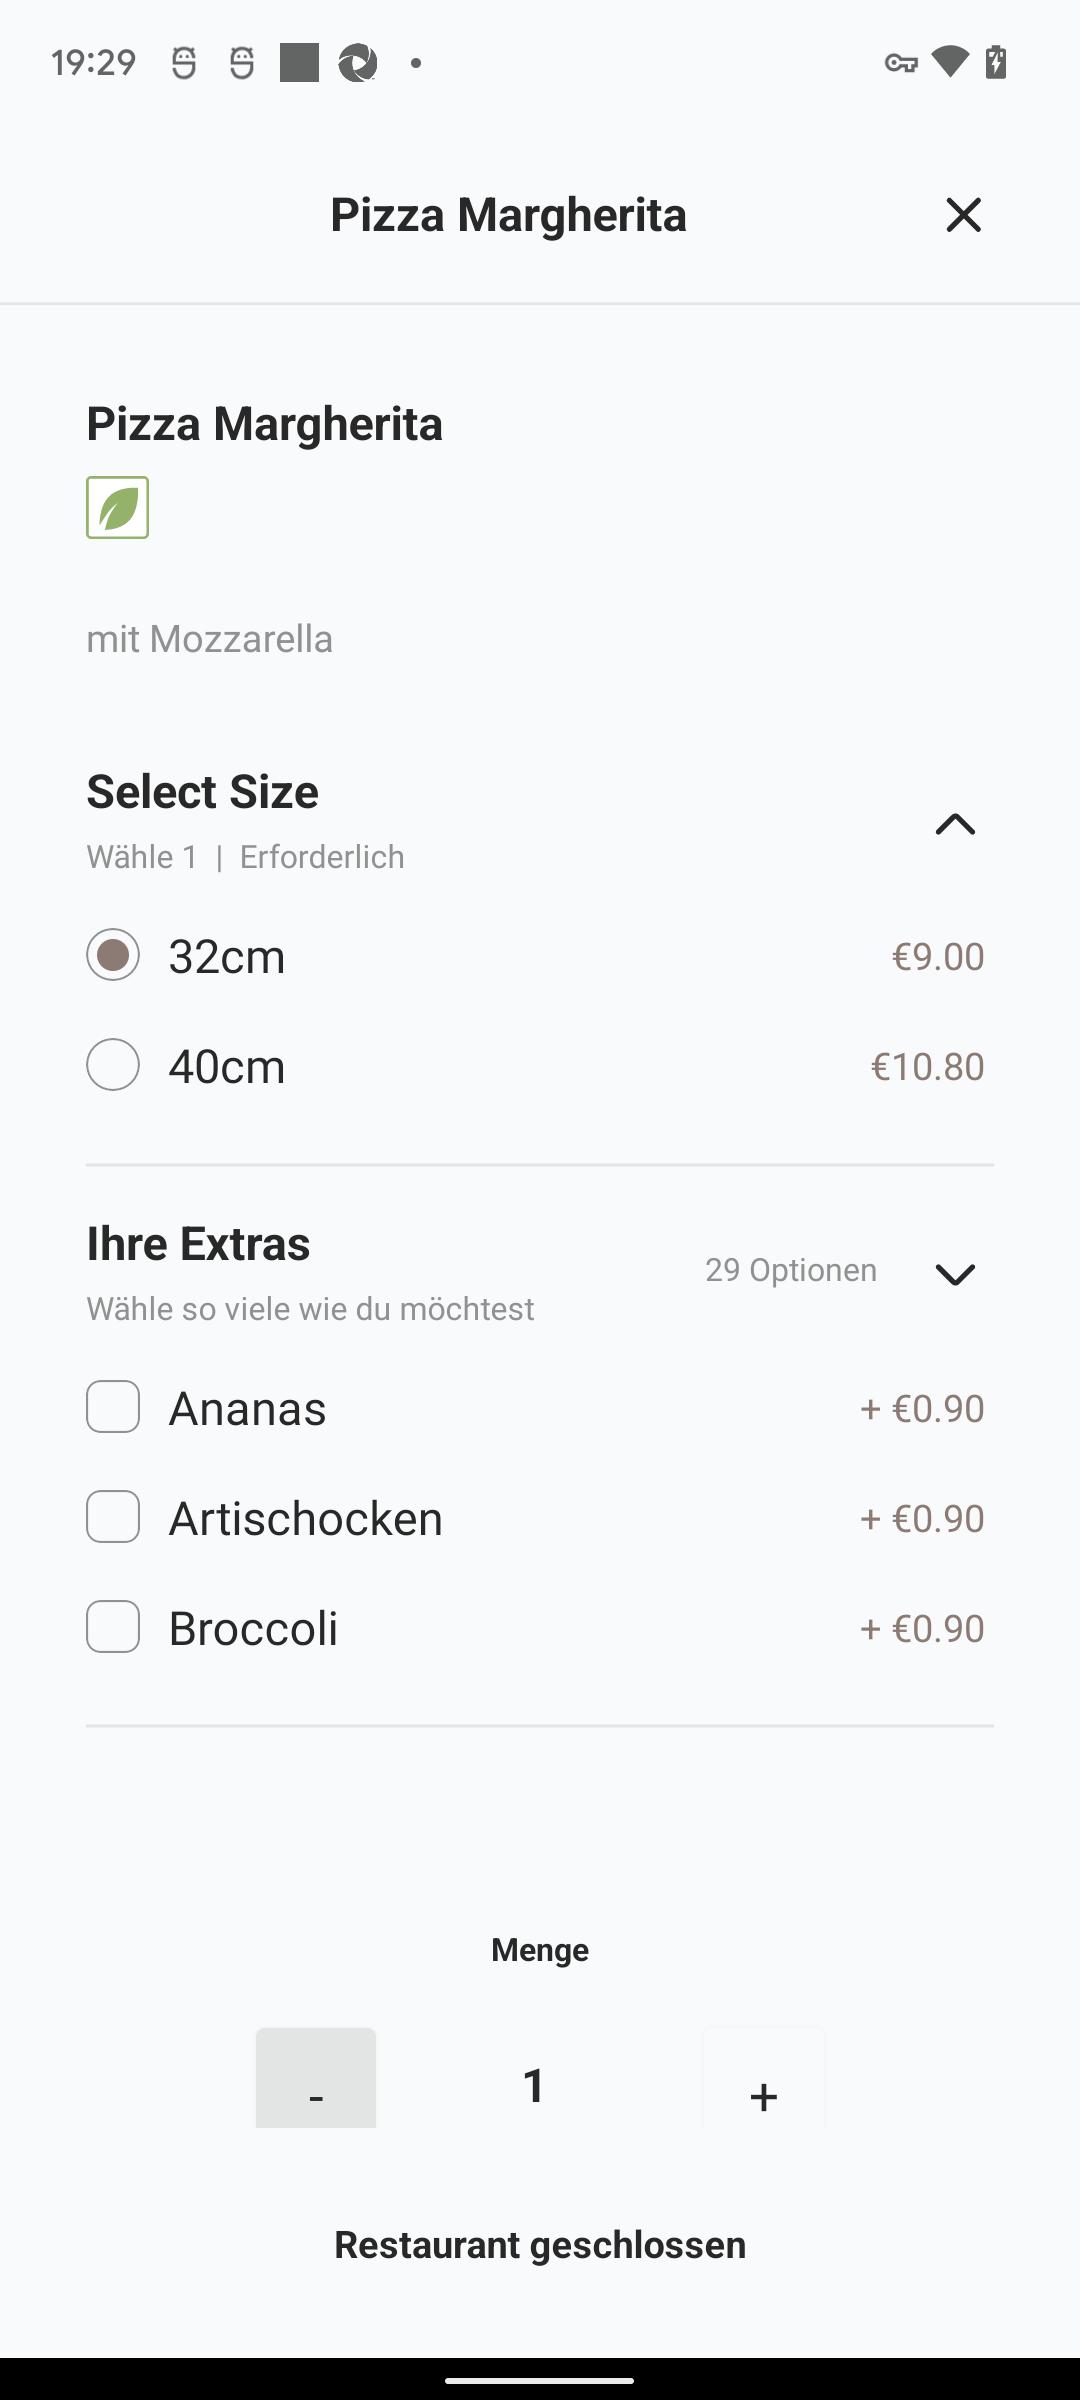Tap the battery charging icon

996,62
